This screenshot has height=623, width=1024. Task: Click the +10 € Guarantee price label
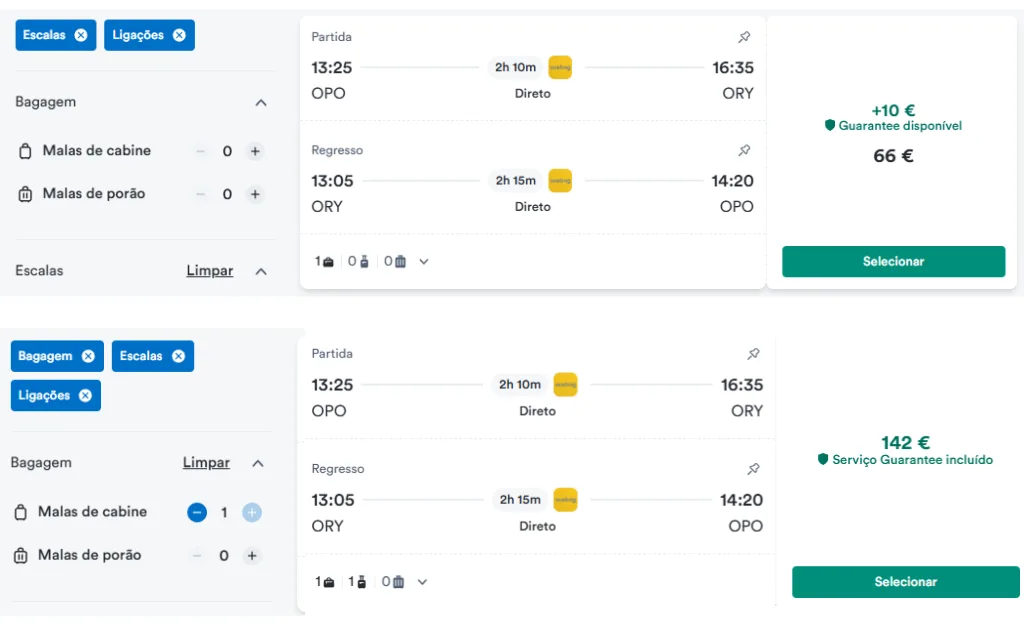coord(893,110)
